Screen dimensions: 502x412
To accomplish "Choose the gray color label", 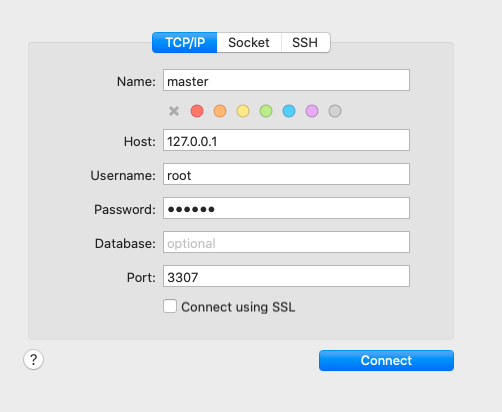I will [335, 111].
